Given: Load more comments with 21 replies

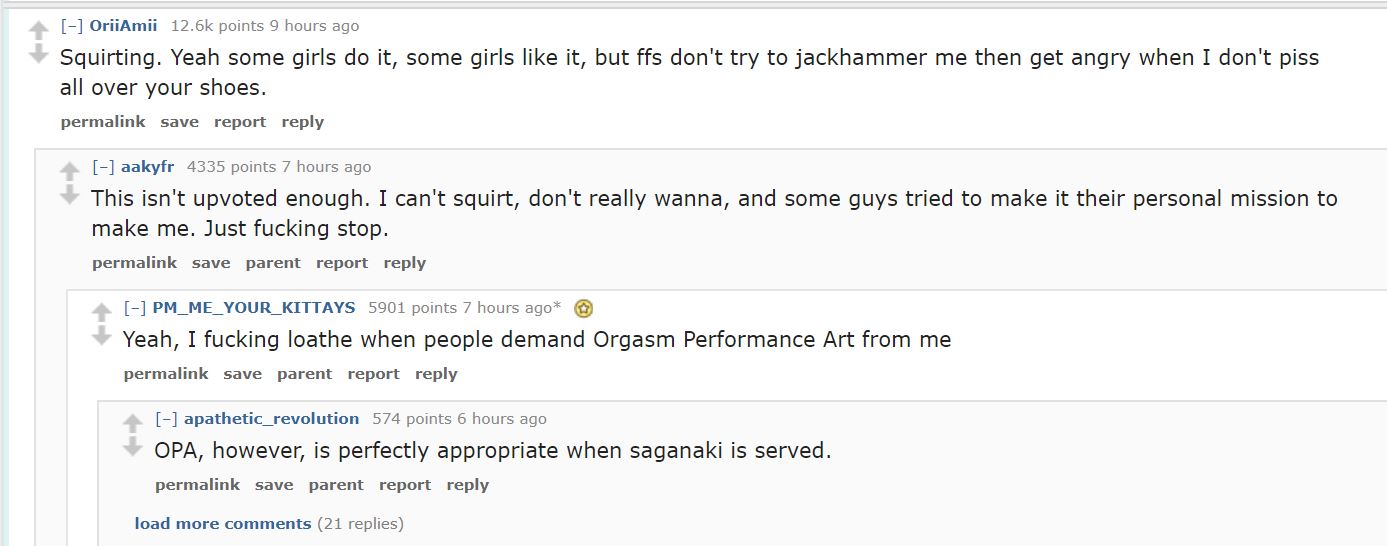Looking at the screenshot, I should click(222, 524).
